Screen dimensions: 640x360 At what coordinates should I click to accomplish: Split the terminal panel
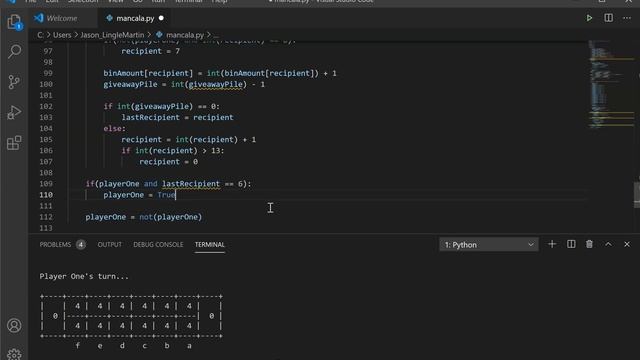click(571, 244)
